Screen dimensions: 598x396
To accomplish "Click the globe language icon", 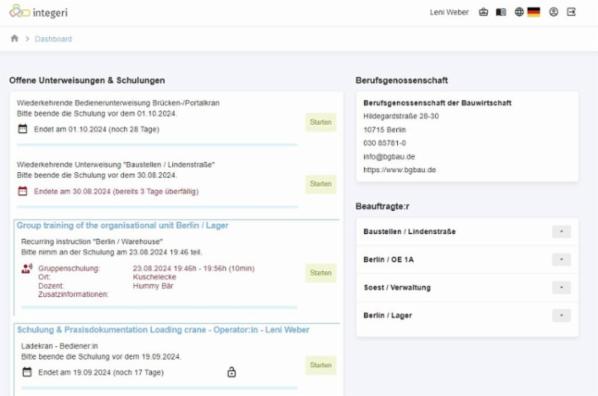I will coord(519,12).
